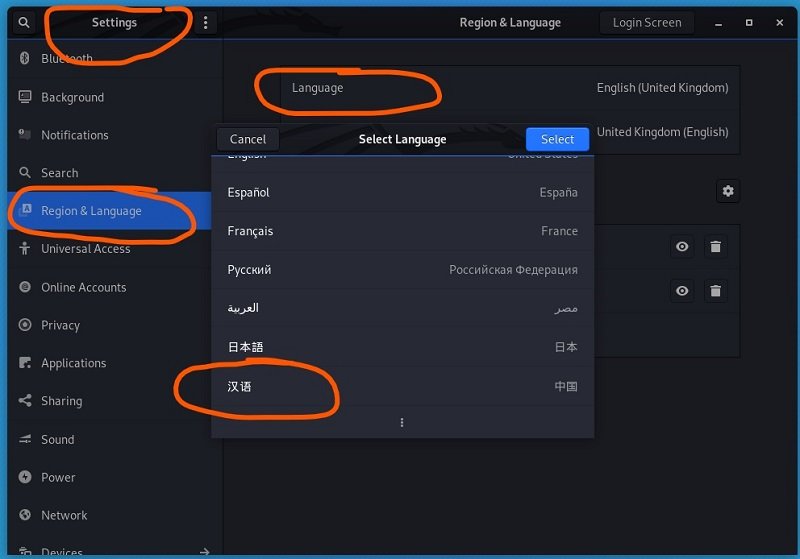This screenshot has height=559, width=800.
Task: Choose Français from the language list
Action: [402, 231]
